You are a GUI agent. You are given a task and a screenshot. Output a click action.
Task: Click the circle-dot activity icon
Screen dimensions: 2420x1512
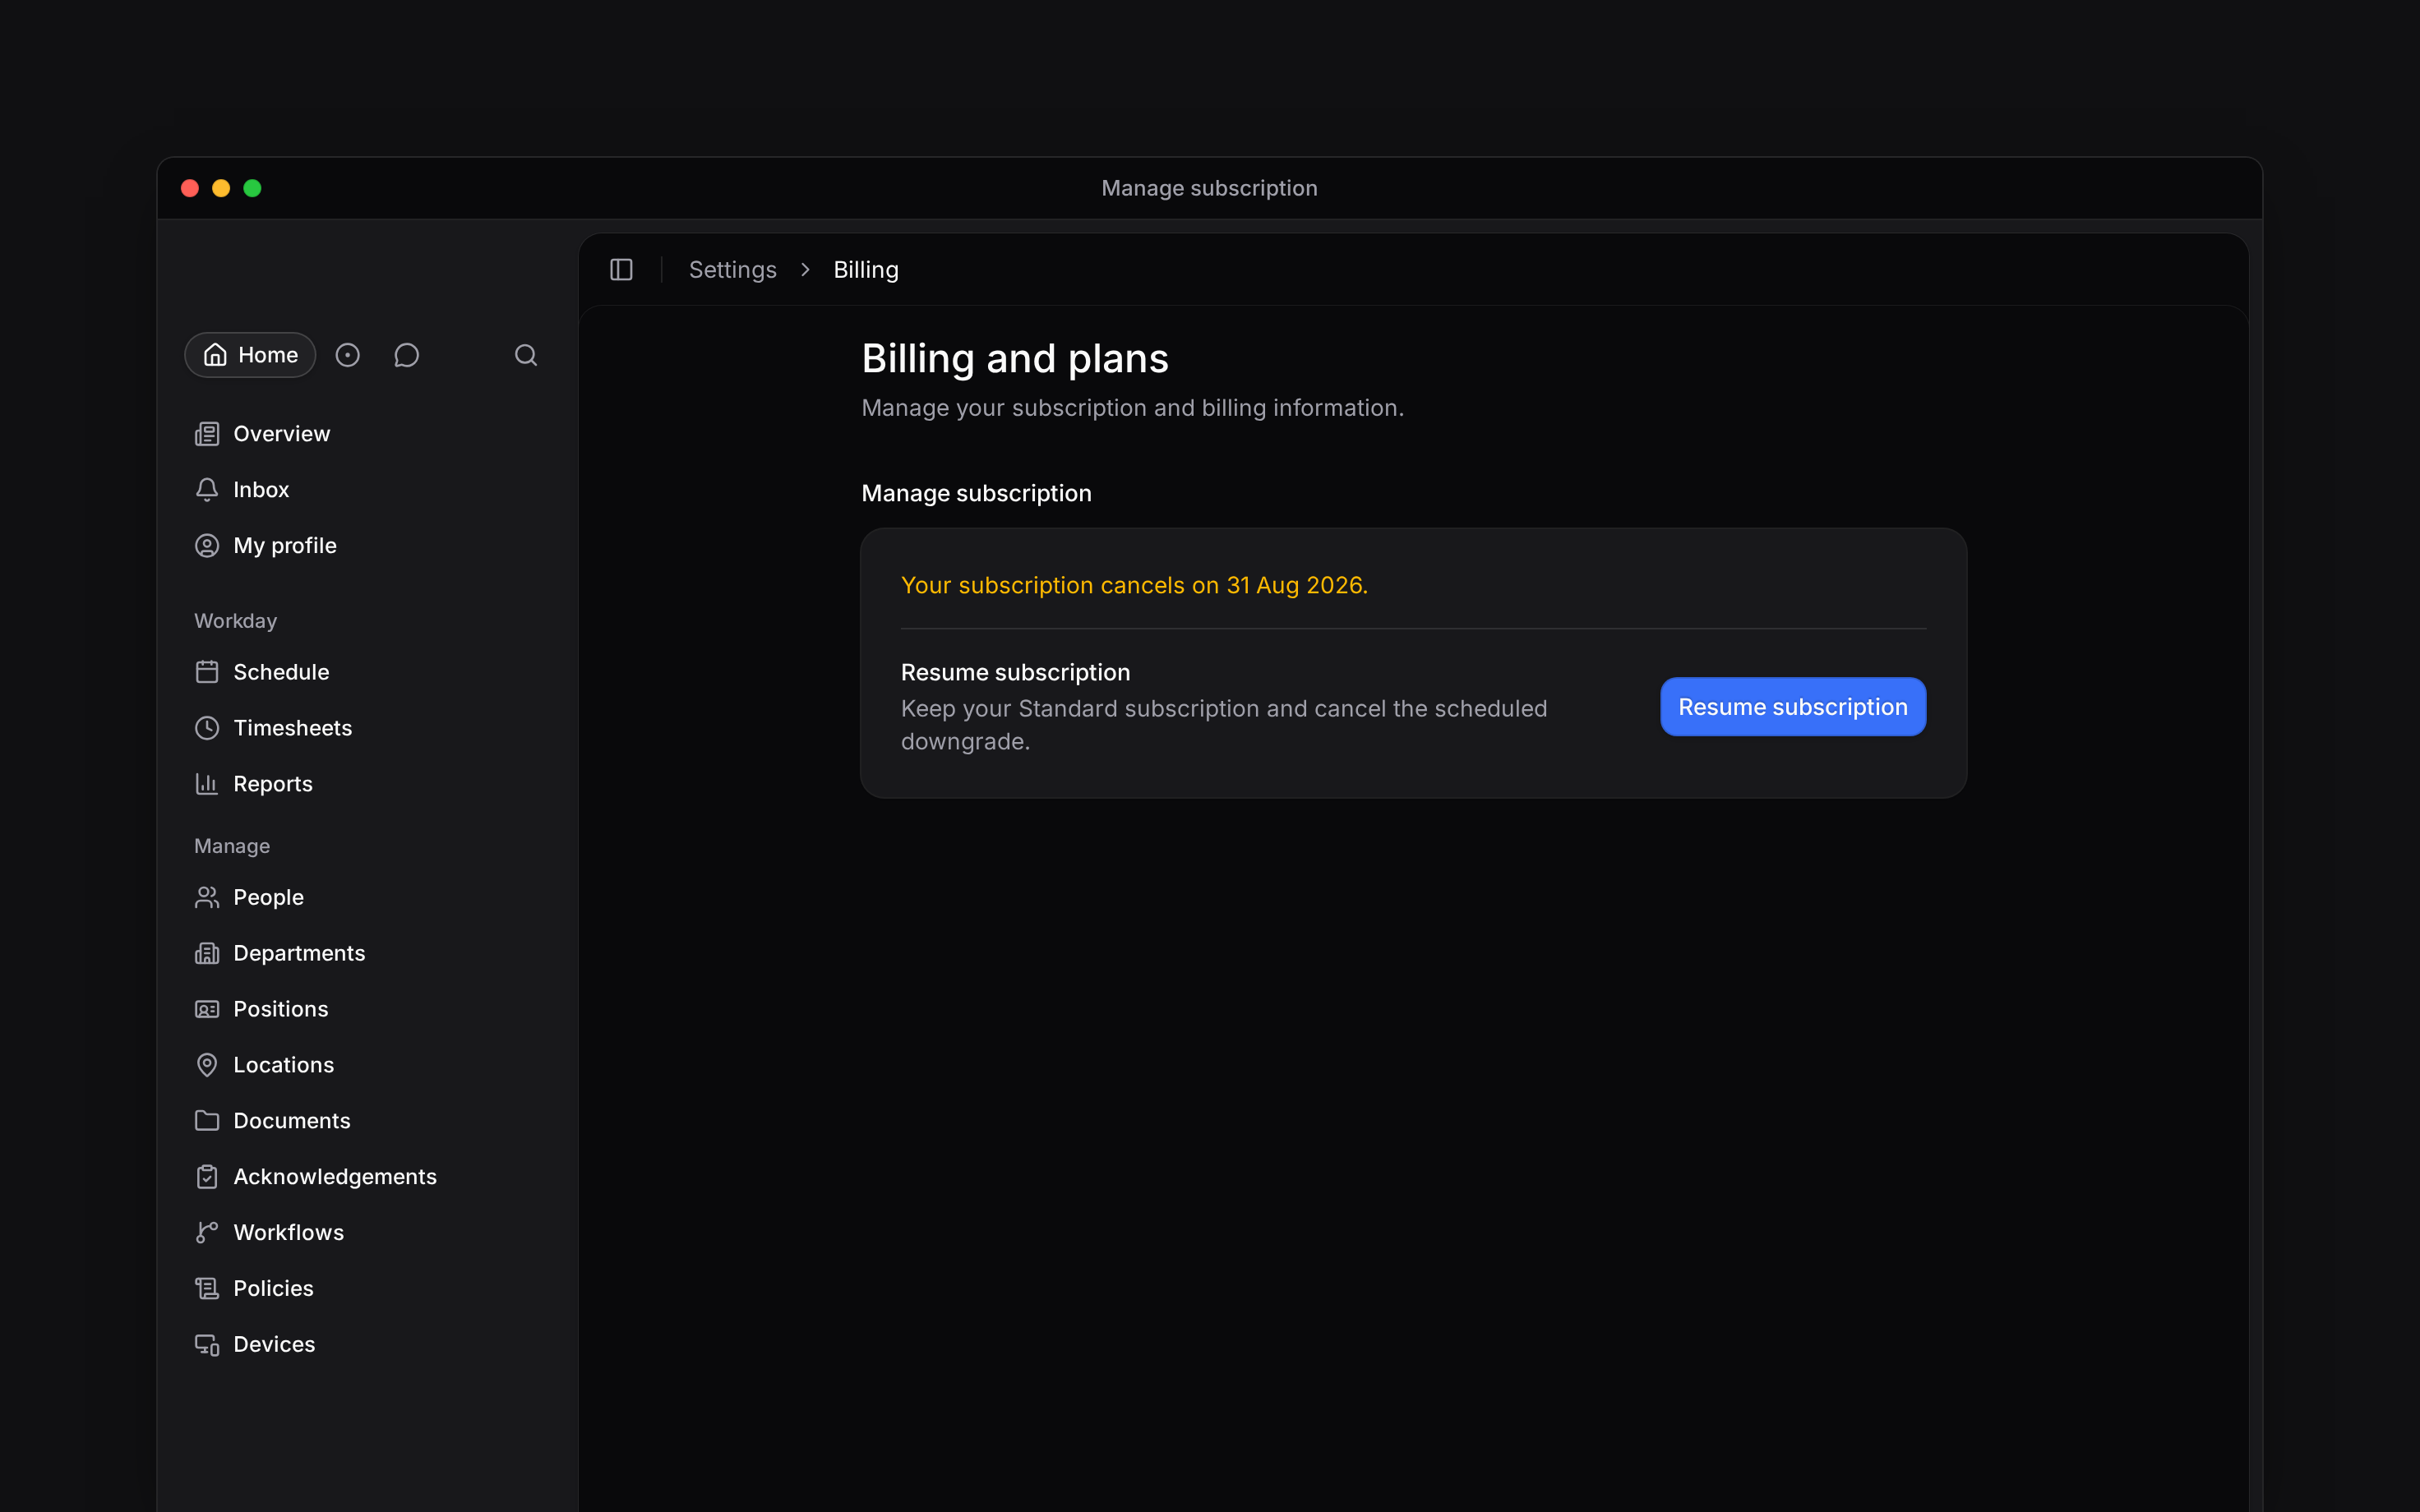tap(347, 355)
